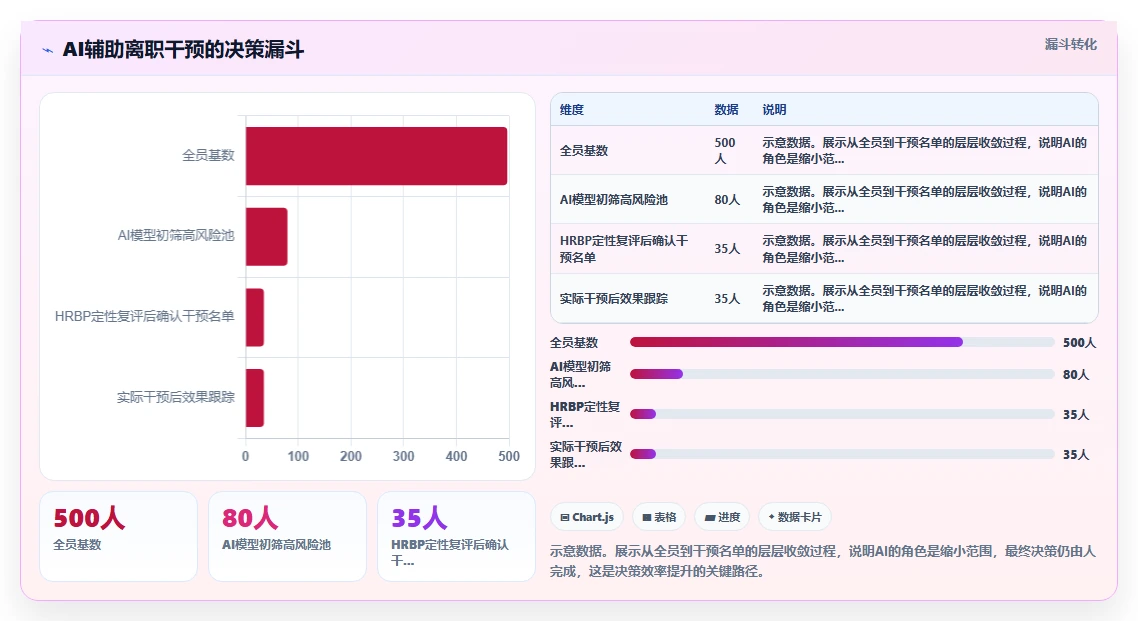The height and width of the screenshot is (621, 1138).
Task: Click the 80人 value beside progress bar
Action: [x=1076, y=374]
